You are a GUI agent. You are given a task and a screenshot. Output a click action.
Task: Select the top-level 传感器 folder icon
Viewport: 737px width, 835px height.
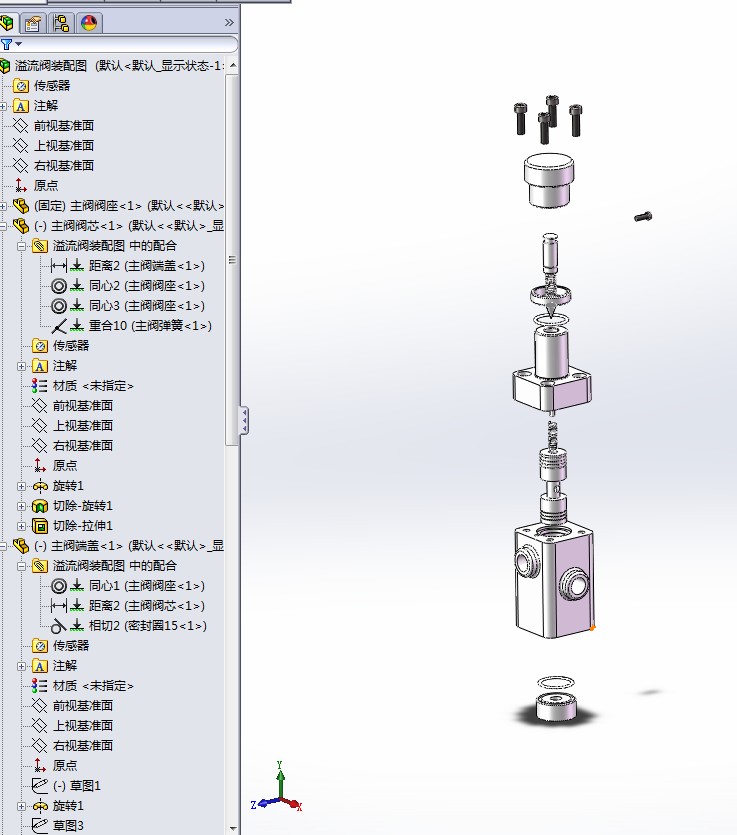coord(20,86)
